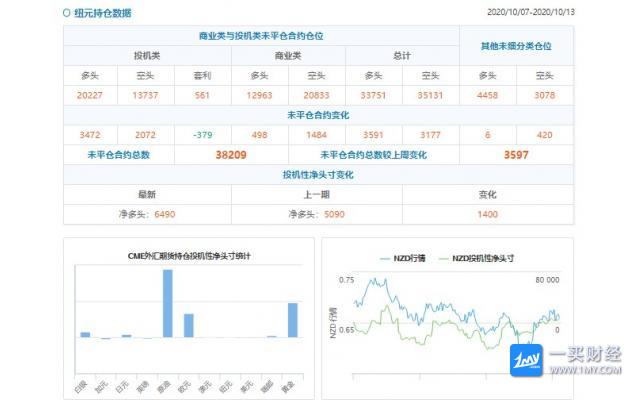Click the 商业类 column group header
This screenshot has width=640, height=400.
[288, 56]
